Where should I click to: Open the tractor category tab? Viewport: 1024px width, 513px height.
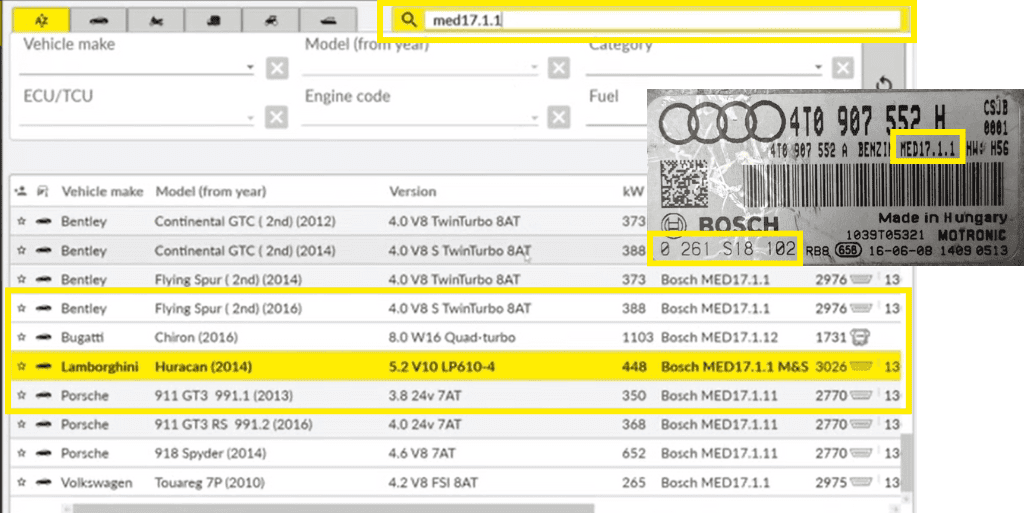(271, 19)
